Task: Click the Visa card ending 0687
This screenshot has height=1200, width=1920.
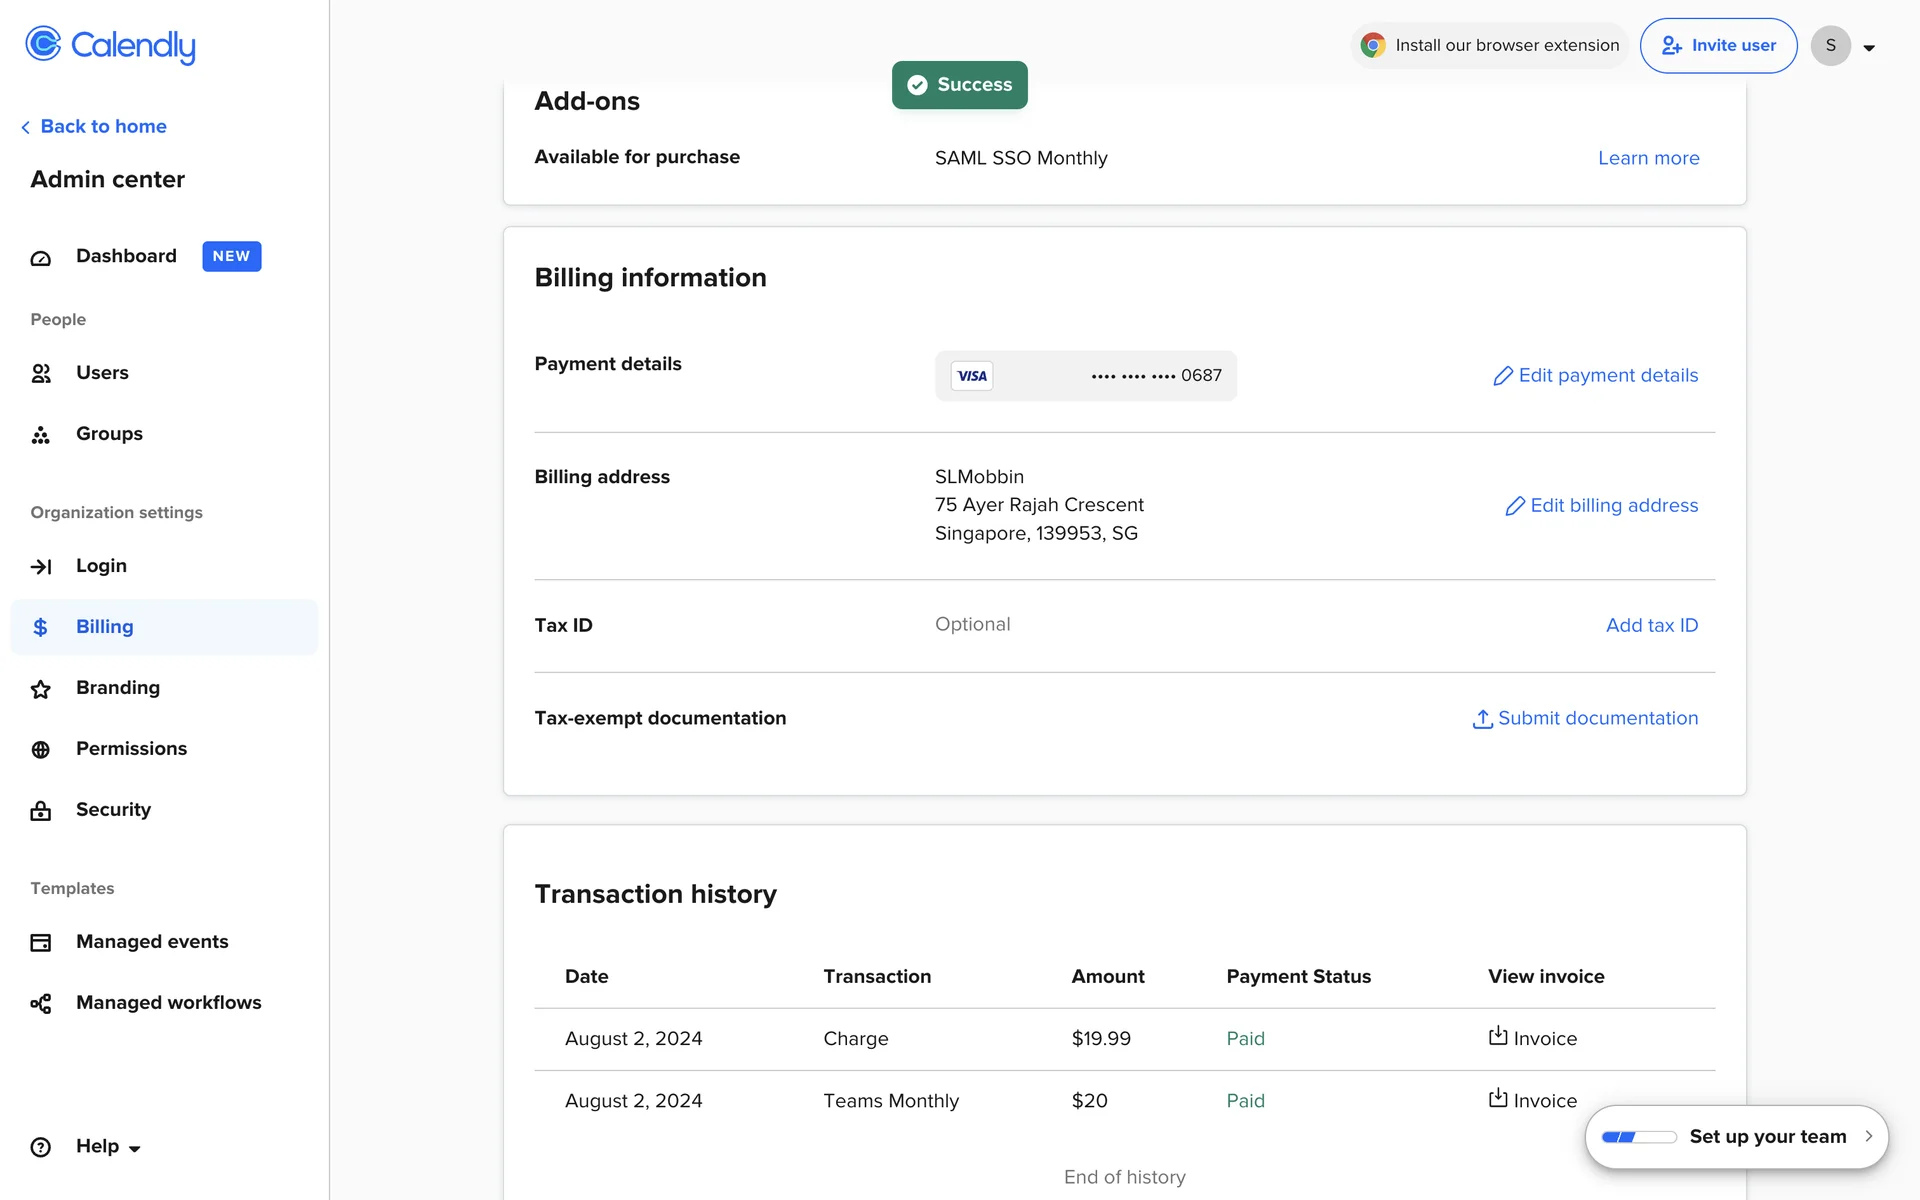Action: pyautogui.click(x=1085, y=376)
